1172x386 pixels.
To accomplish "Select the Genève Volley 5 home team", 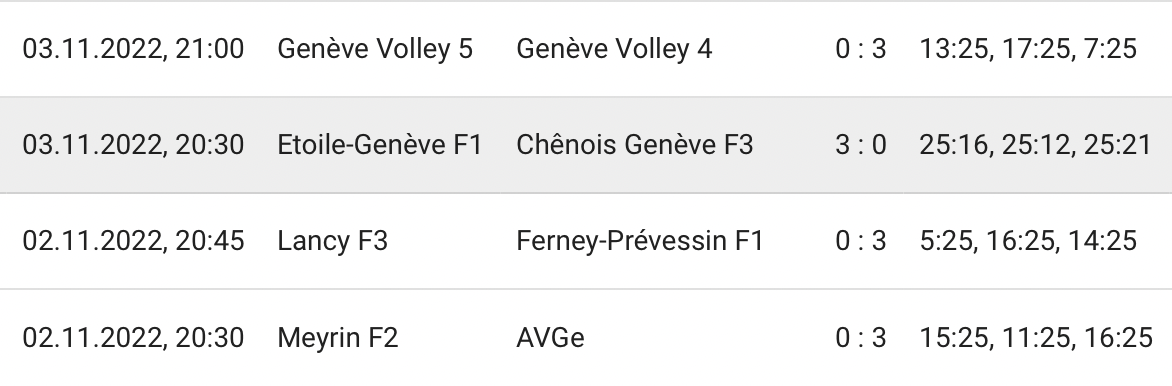I will (374, 49).
